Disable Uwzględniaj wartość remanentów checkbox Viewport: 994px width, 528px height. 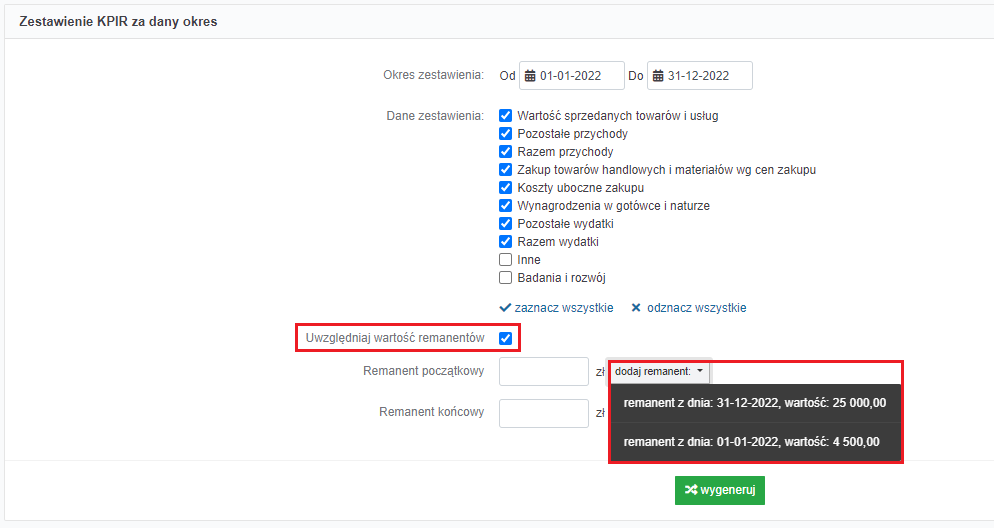505,338
